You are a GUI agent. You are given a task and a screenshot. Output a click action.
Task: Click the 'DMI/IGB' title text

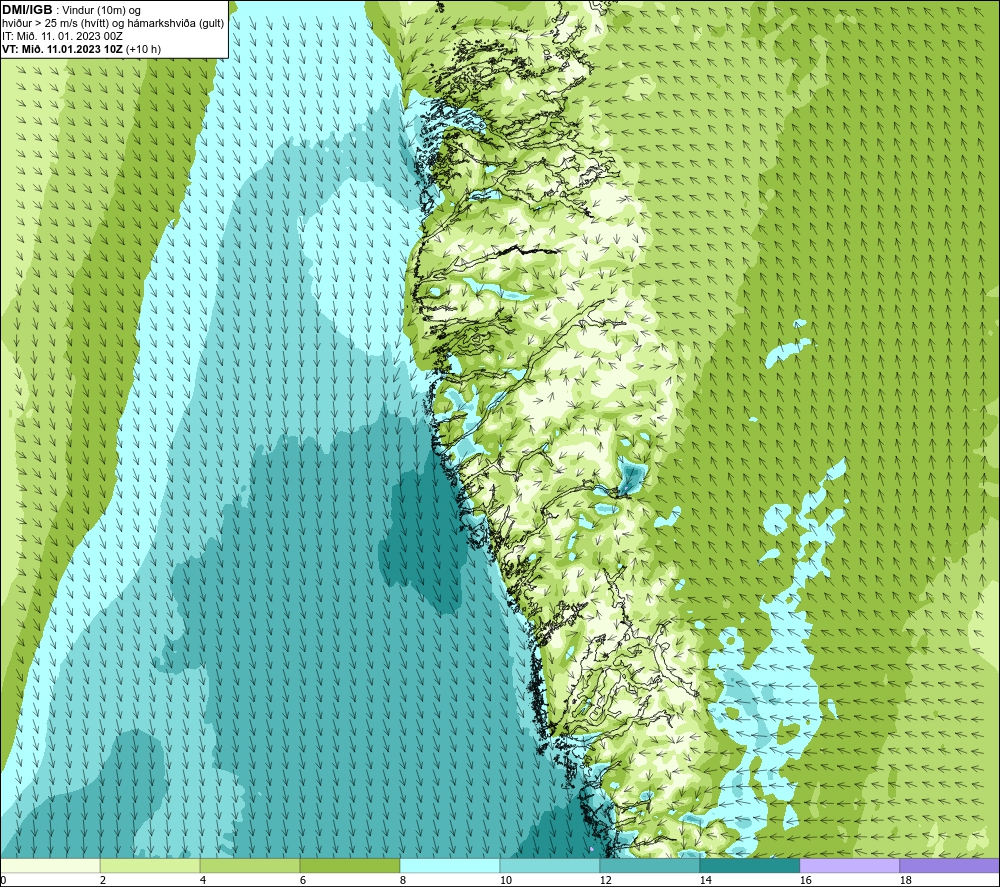(27, 10)
